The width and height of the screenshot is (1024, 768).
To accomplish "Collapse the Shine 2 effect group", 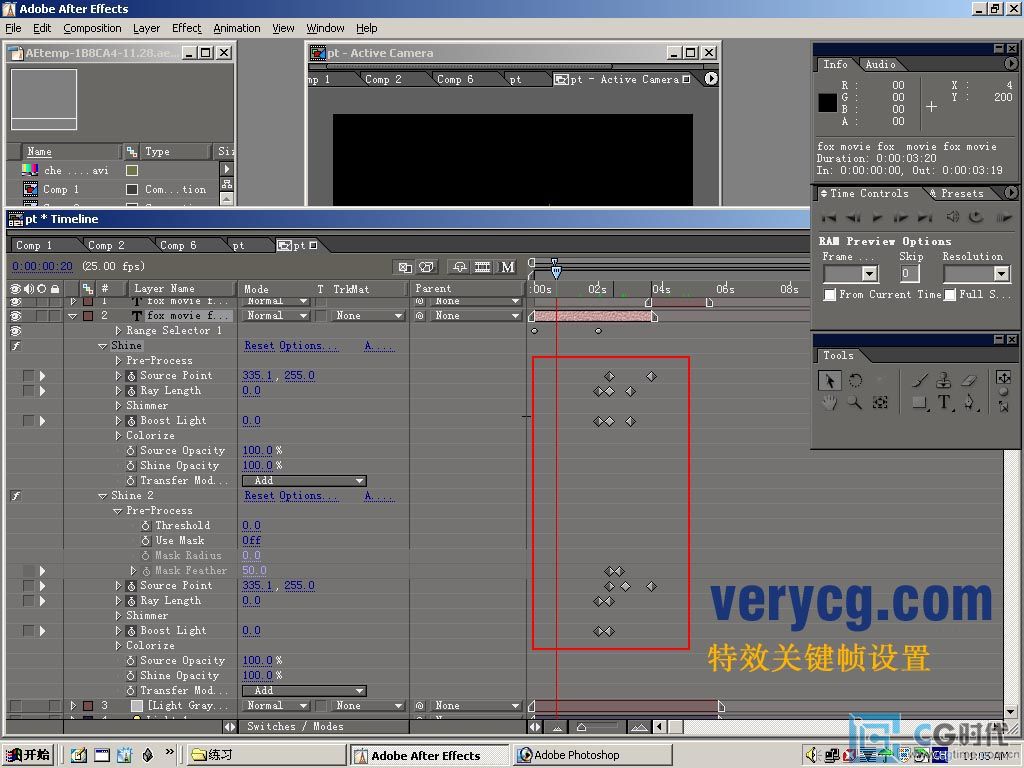I will 103,496.
